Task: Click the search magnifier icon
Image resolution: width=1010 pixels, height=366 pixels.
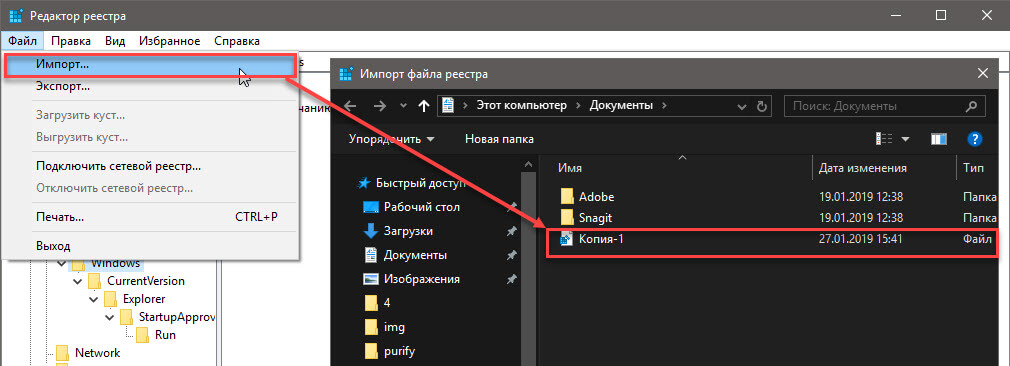Action: 972,106
